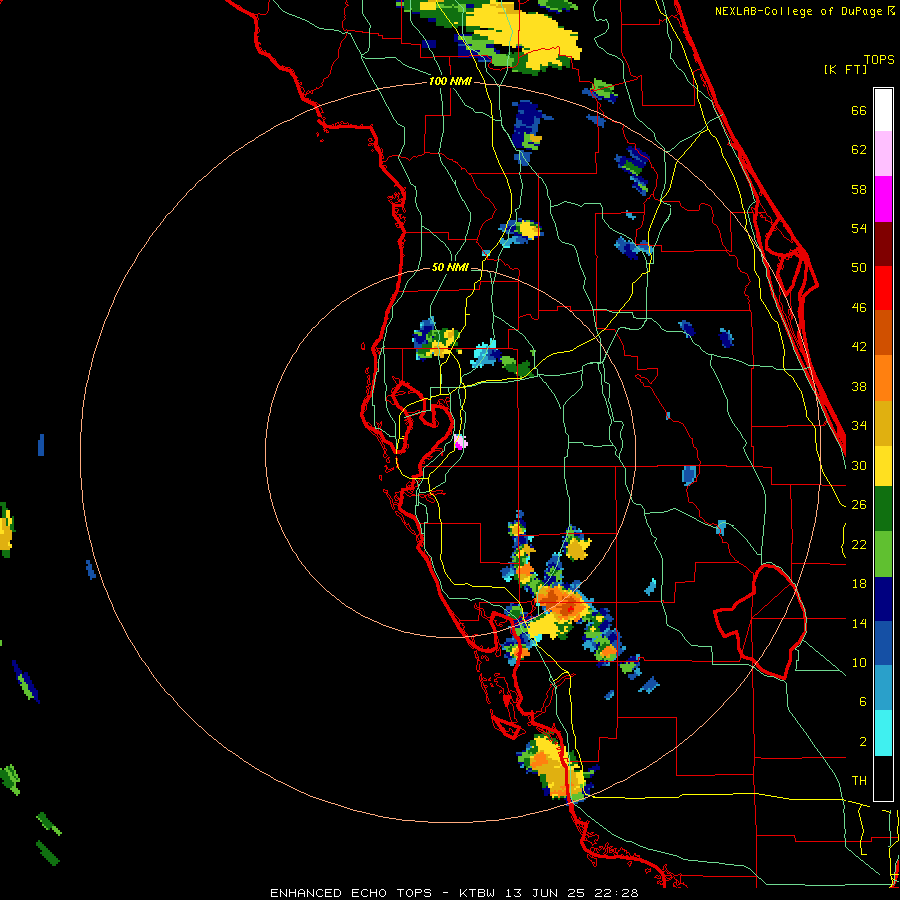
Task: Click the TOPS legend title
Action: pyautogui.click(x=879, y=60)
